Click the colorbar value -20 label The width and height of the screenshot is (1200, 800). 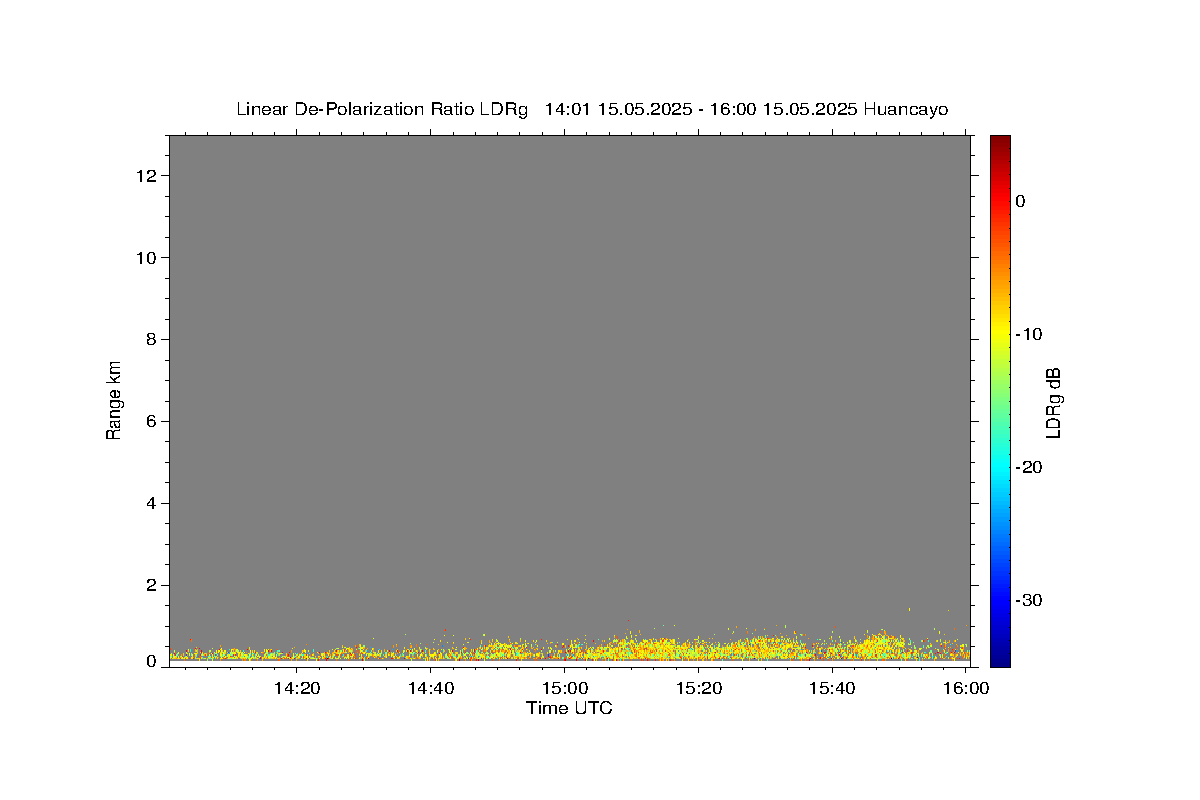coord(1029,467)
